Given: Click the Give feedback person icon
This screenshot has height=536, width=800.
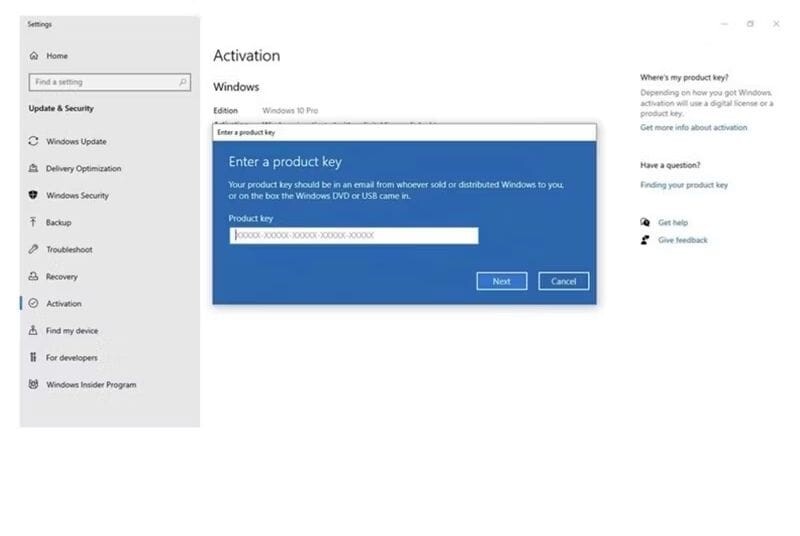Looking at the screenshot, I should [645, 240].
